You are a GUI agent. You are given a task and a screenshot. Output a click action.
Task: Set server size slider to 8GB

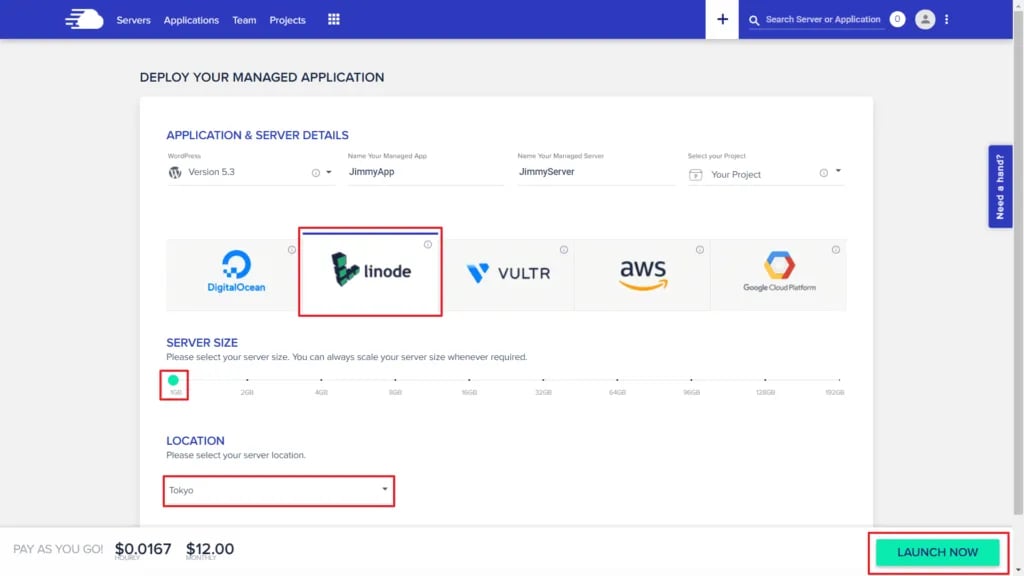tap(395, 380)
